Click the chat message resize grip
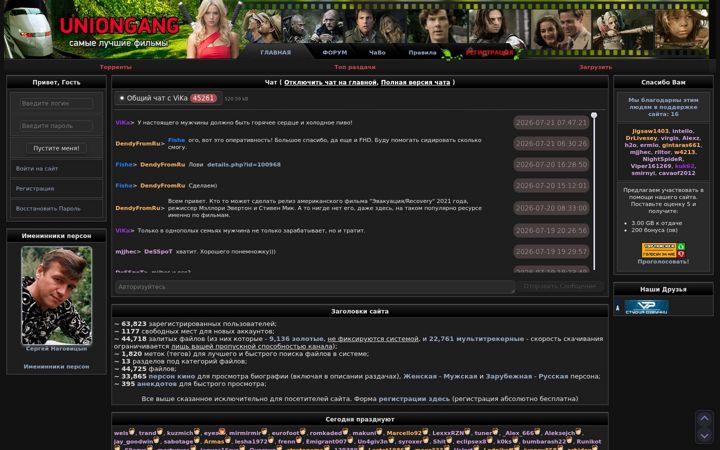The image size is (720, 450). (512, 291)
